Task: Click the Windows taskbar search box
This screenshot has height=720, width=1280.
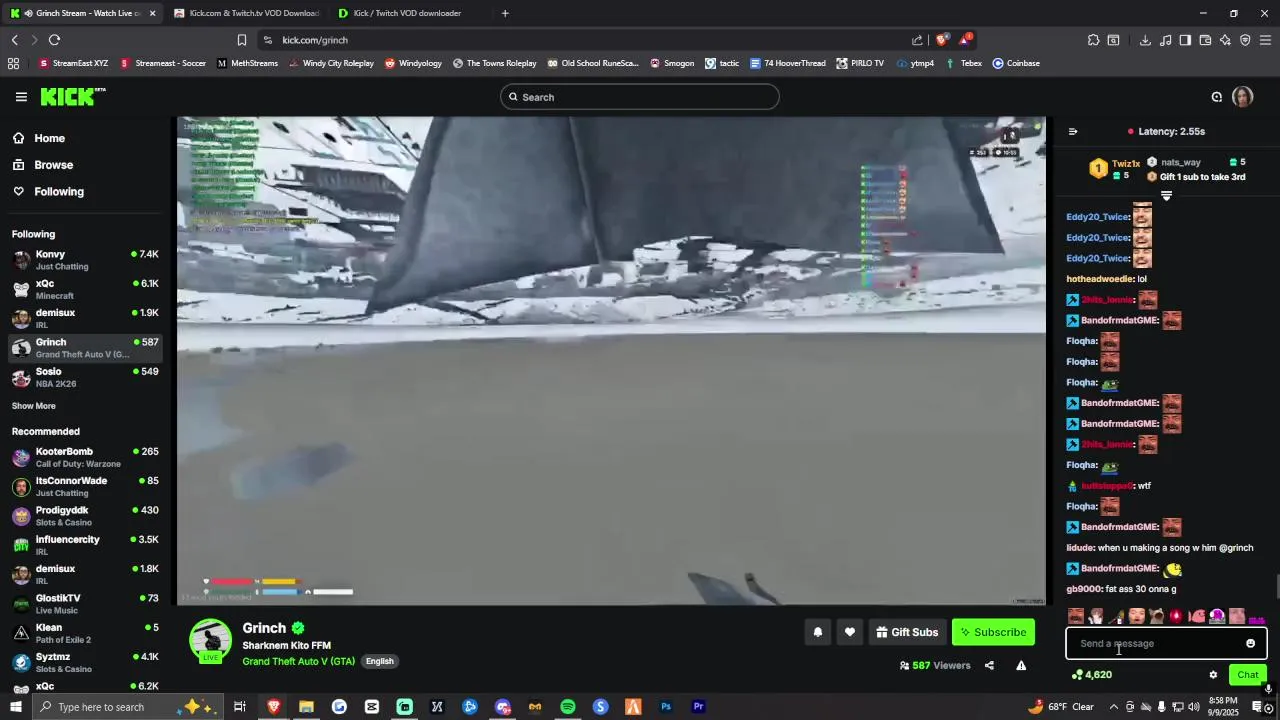Action: point(128,707)
